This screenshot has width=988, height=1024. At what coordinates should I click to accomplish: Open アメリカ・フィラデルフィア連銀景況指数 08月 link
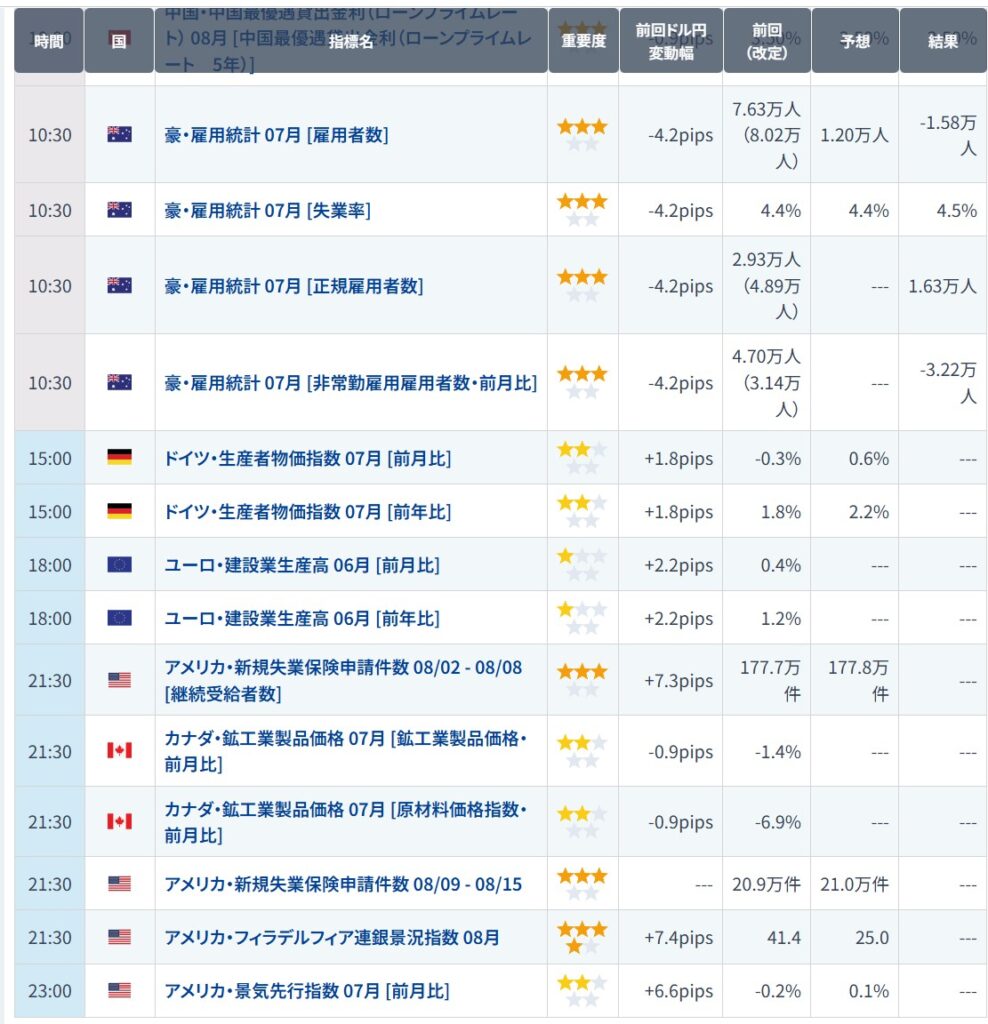(332, 938)
